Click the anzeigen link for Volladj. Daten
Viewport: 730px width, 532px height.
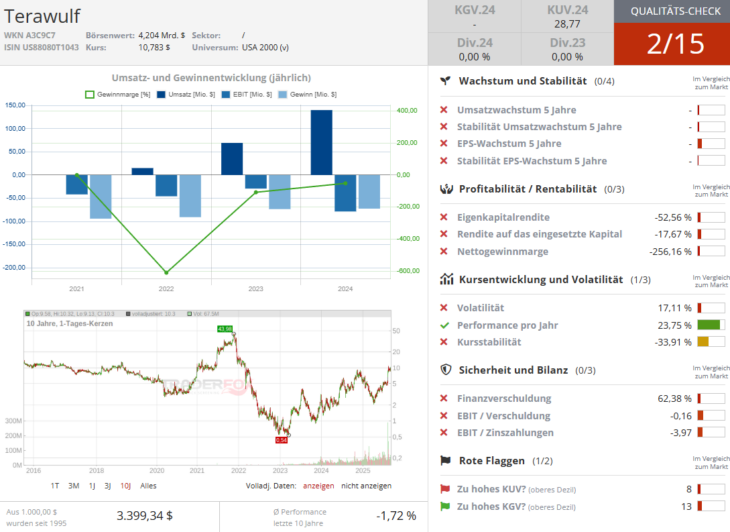click(318, 486)
